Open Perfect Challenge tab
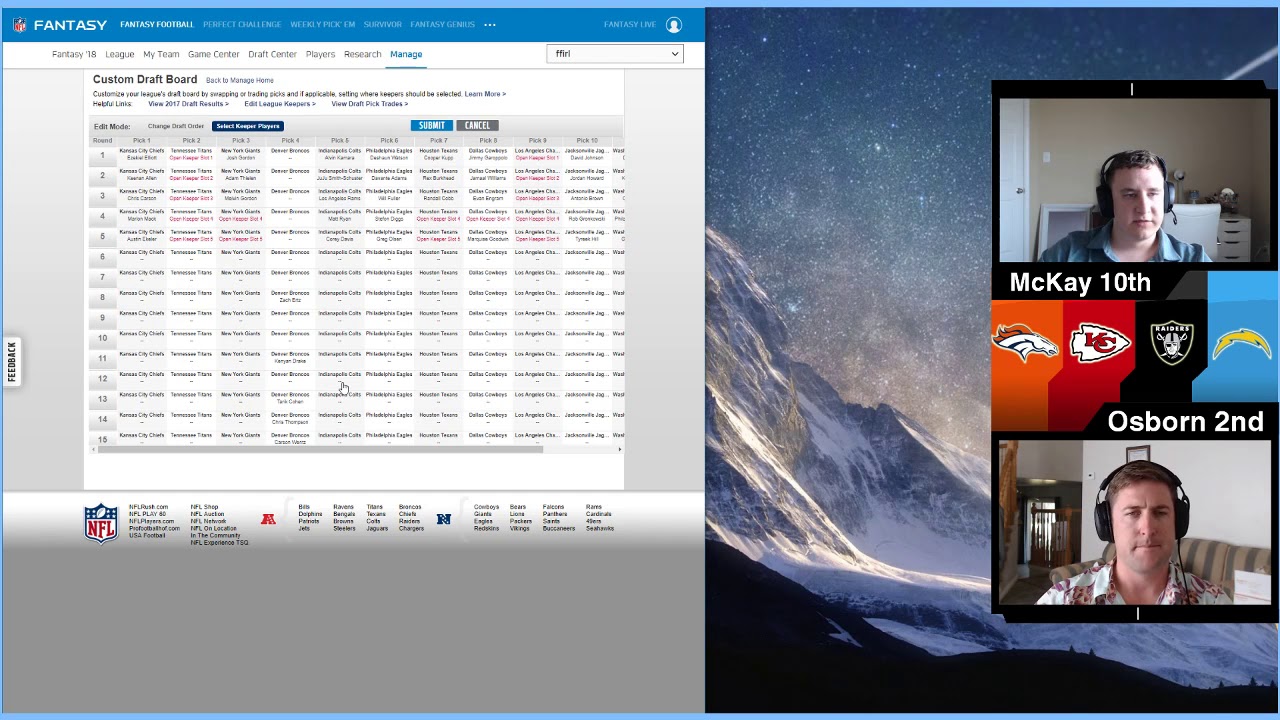Image resolution: width=1280 pixels, height=720 pixels. 242,24
